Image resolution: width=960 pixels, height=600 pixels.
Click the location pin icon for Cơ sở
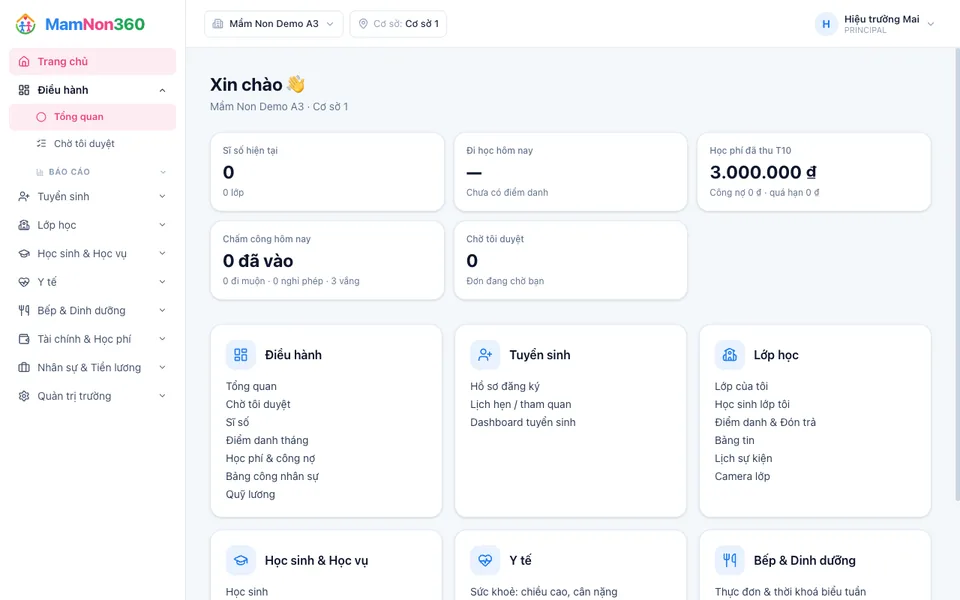point(363,24)
